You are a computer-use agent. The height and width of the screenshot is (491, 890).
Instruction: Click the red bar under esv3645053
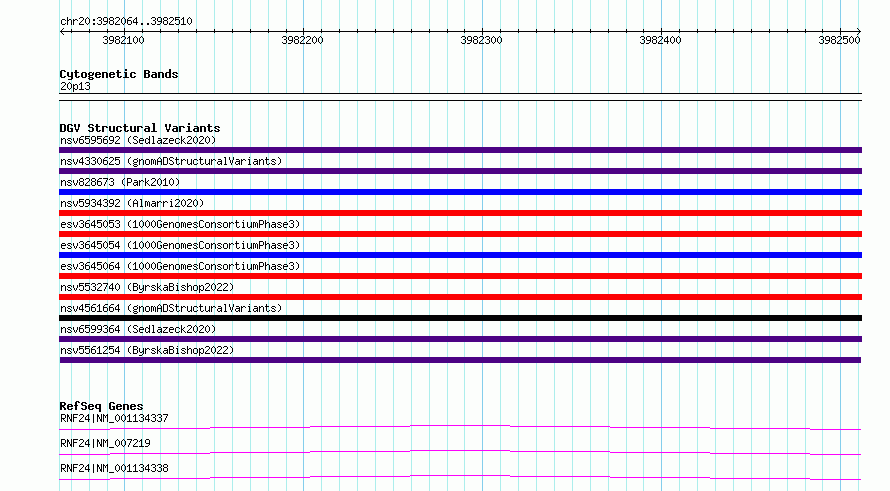(x=460, y=234)
